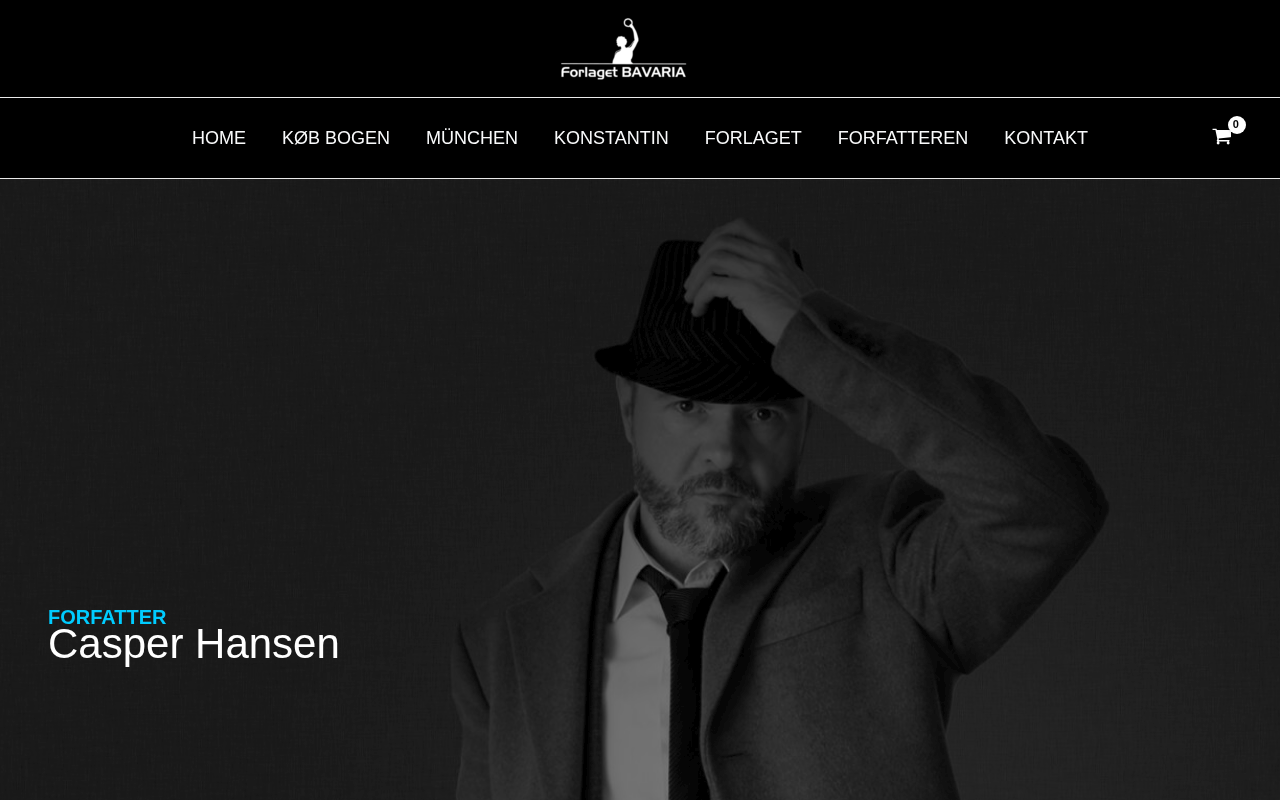Navigate to FORLAGET
The width and height of the screenshot is (1280, 800).
point(753,138)
